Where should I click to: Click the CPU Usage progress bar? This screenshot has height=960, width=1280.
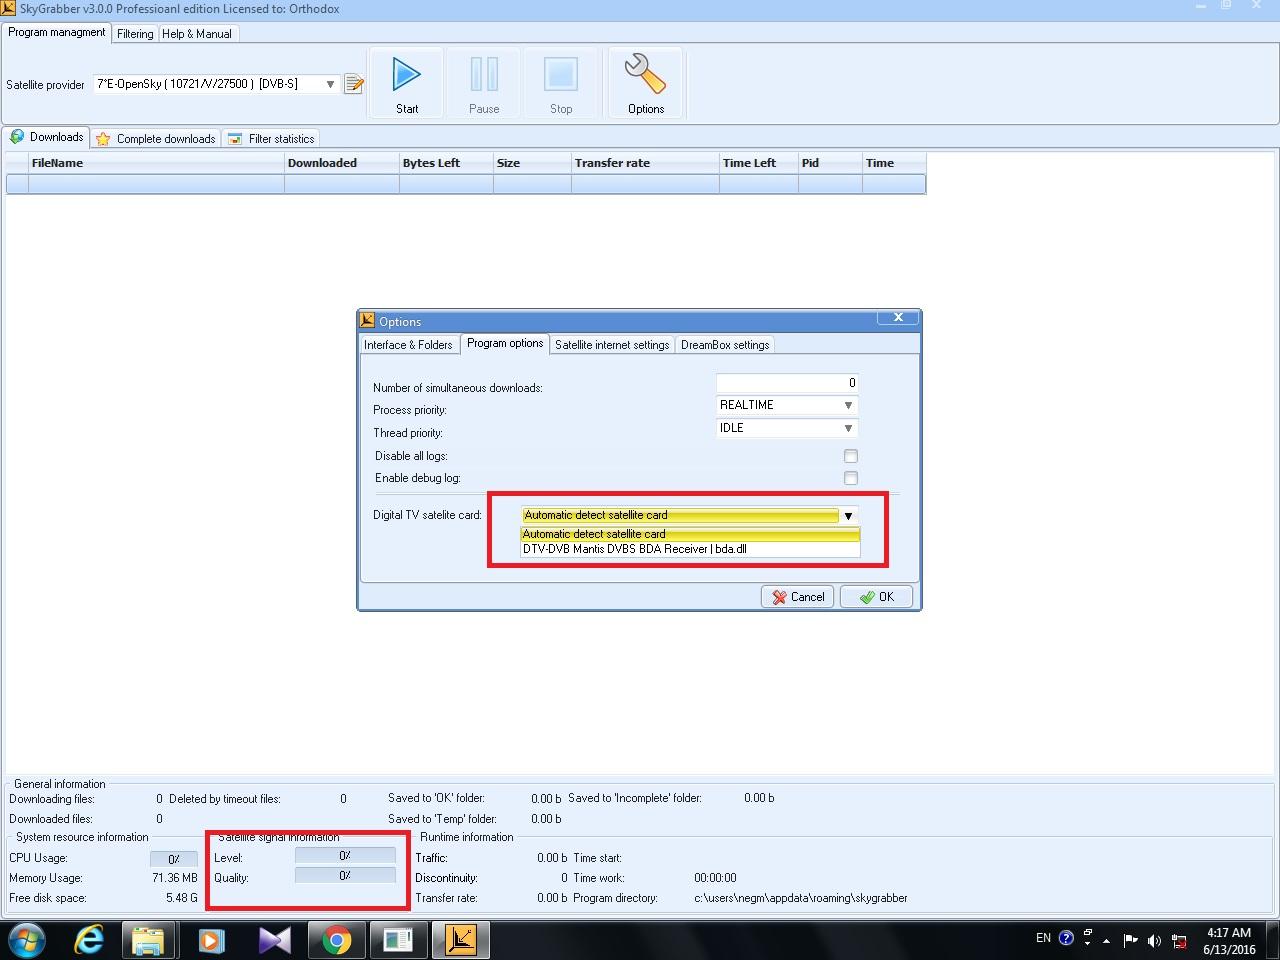[x=174, y=859]
